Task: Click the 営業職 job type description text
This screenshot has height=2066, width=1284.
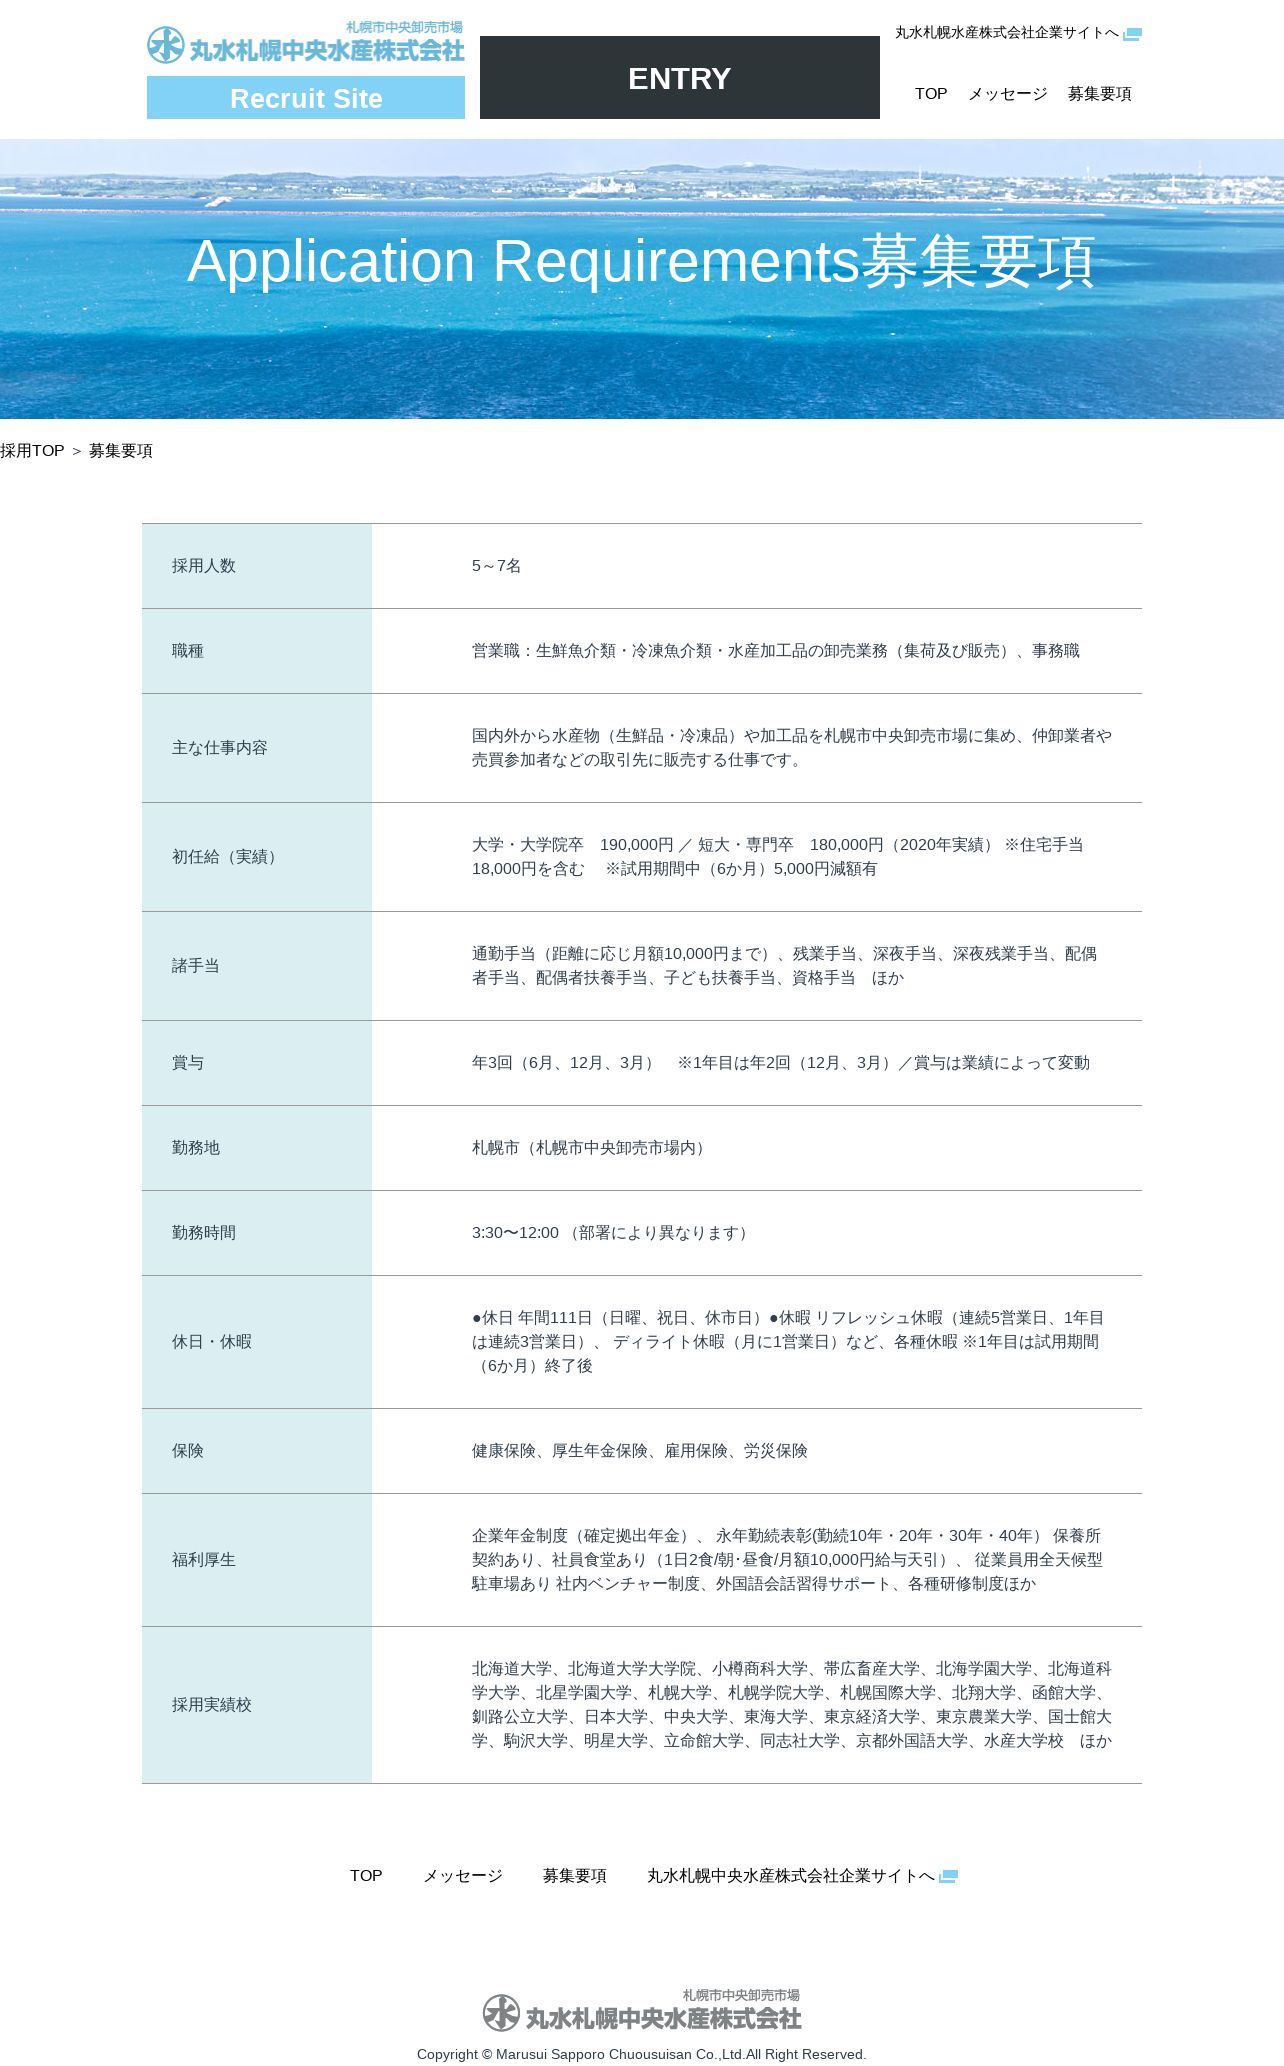Action: (776, 651)
